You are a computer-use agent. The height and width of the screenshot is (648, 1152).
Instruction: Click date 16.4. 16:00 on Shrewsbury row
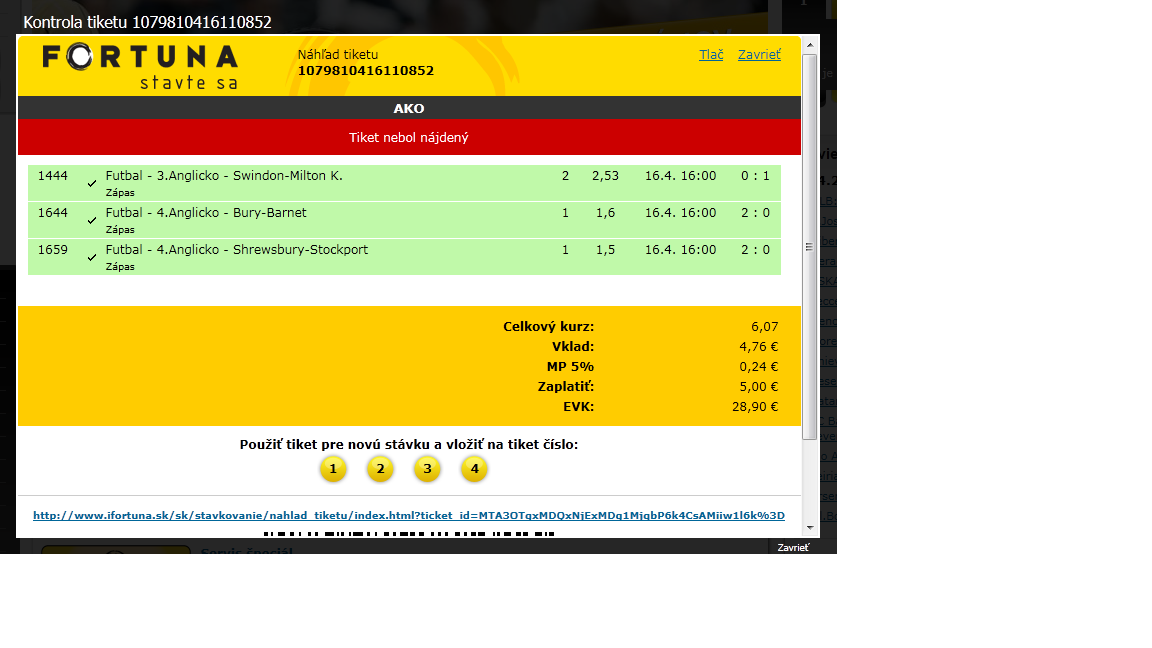click(x=680, y=250)
